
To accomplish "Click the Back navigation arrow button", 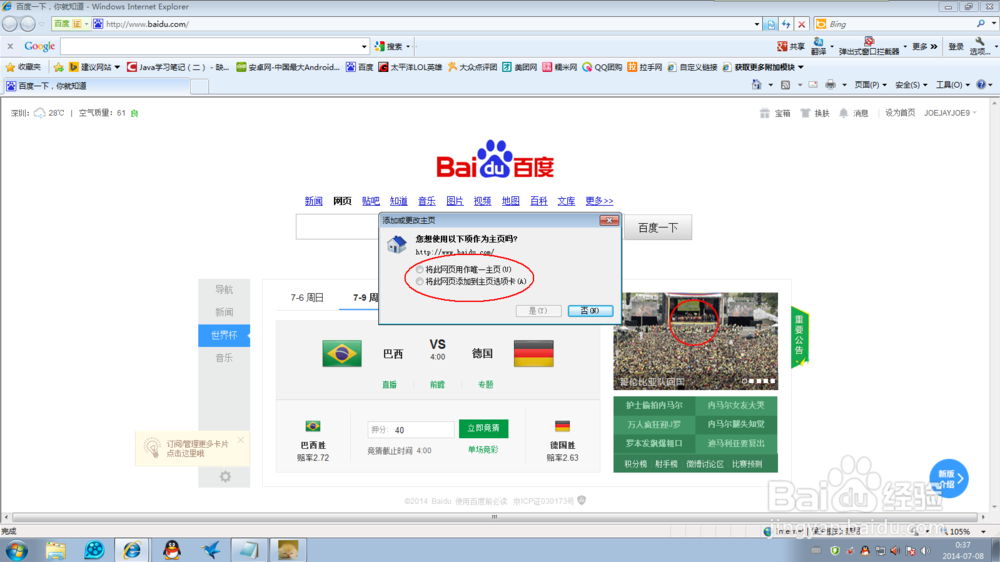I will 10,24.
